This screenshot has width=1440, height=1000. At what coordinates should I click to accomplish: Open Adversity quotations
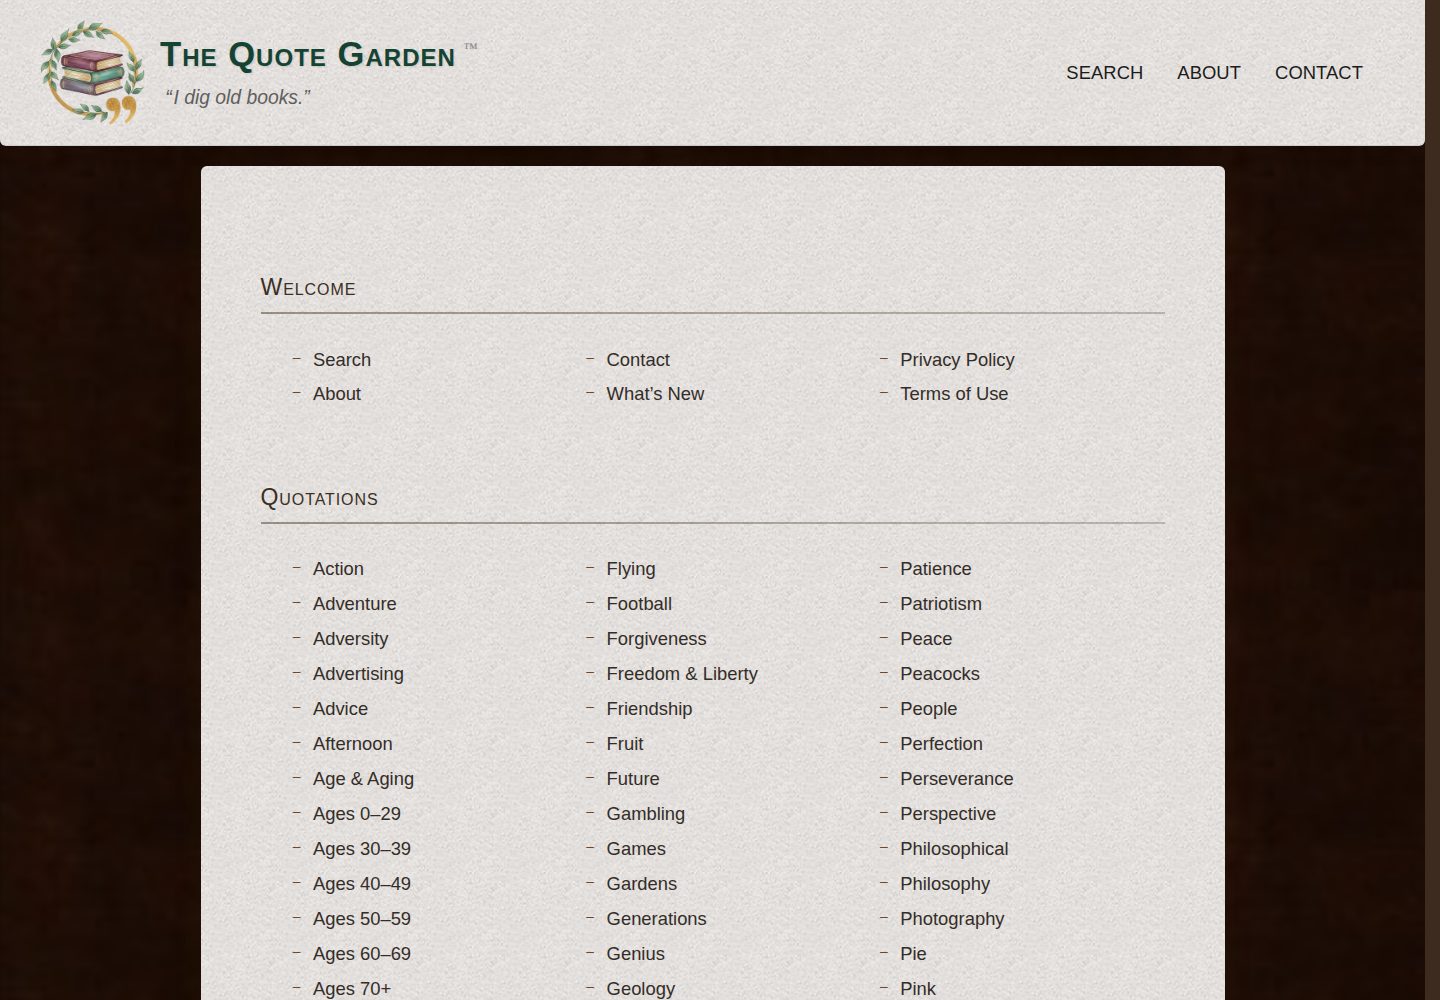(x=350, y=639)
